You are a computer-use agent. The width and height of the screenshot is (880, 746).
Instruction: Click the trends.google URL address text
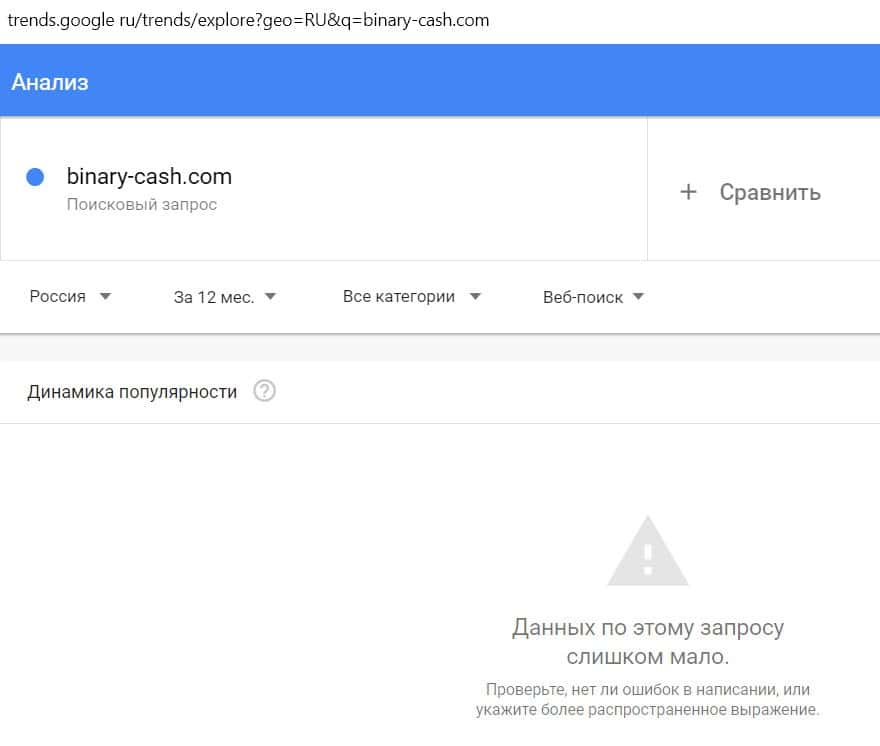[x=248, y=20]
